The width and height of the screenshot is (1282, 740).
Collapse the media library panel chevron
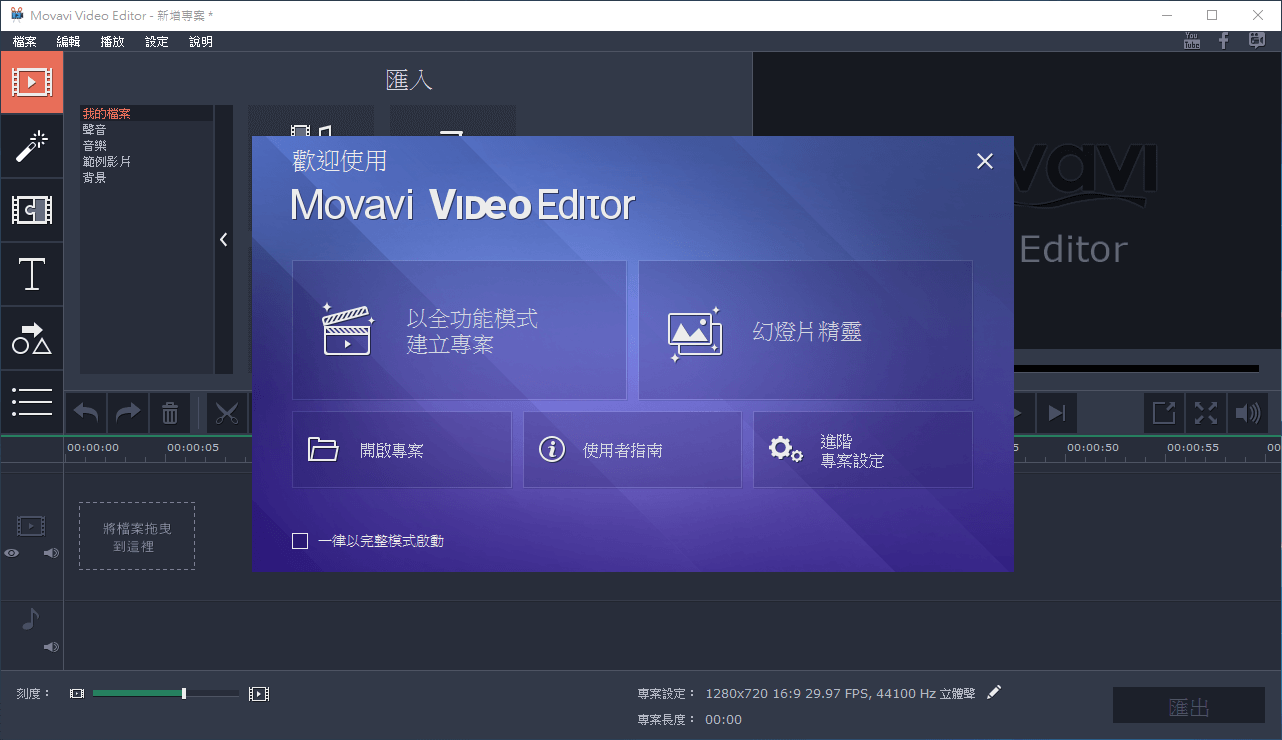click(x=223, y=239)
